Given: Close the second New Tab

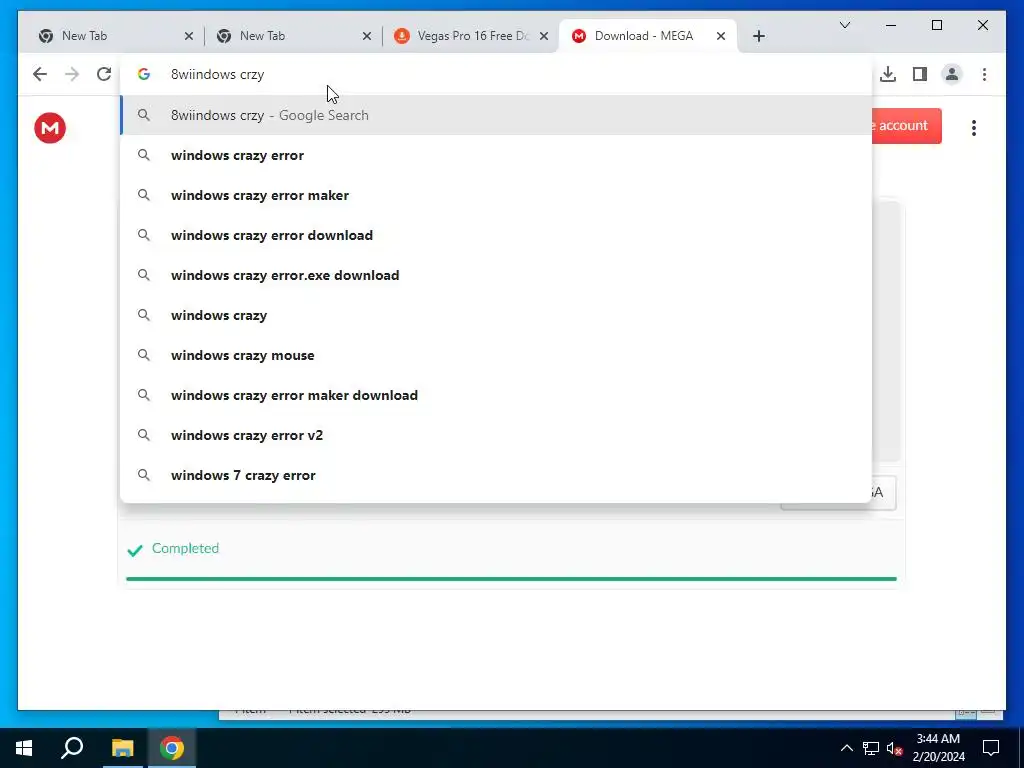Looking at the screenshot, I should [366, 36].
